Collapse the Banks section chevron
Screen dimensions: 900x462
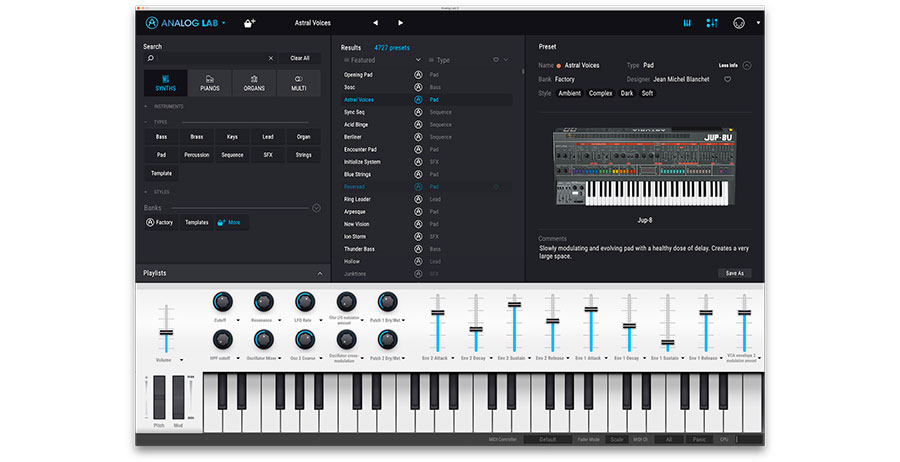[x=316, y=208]
